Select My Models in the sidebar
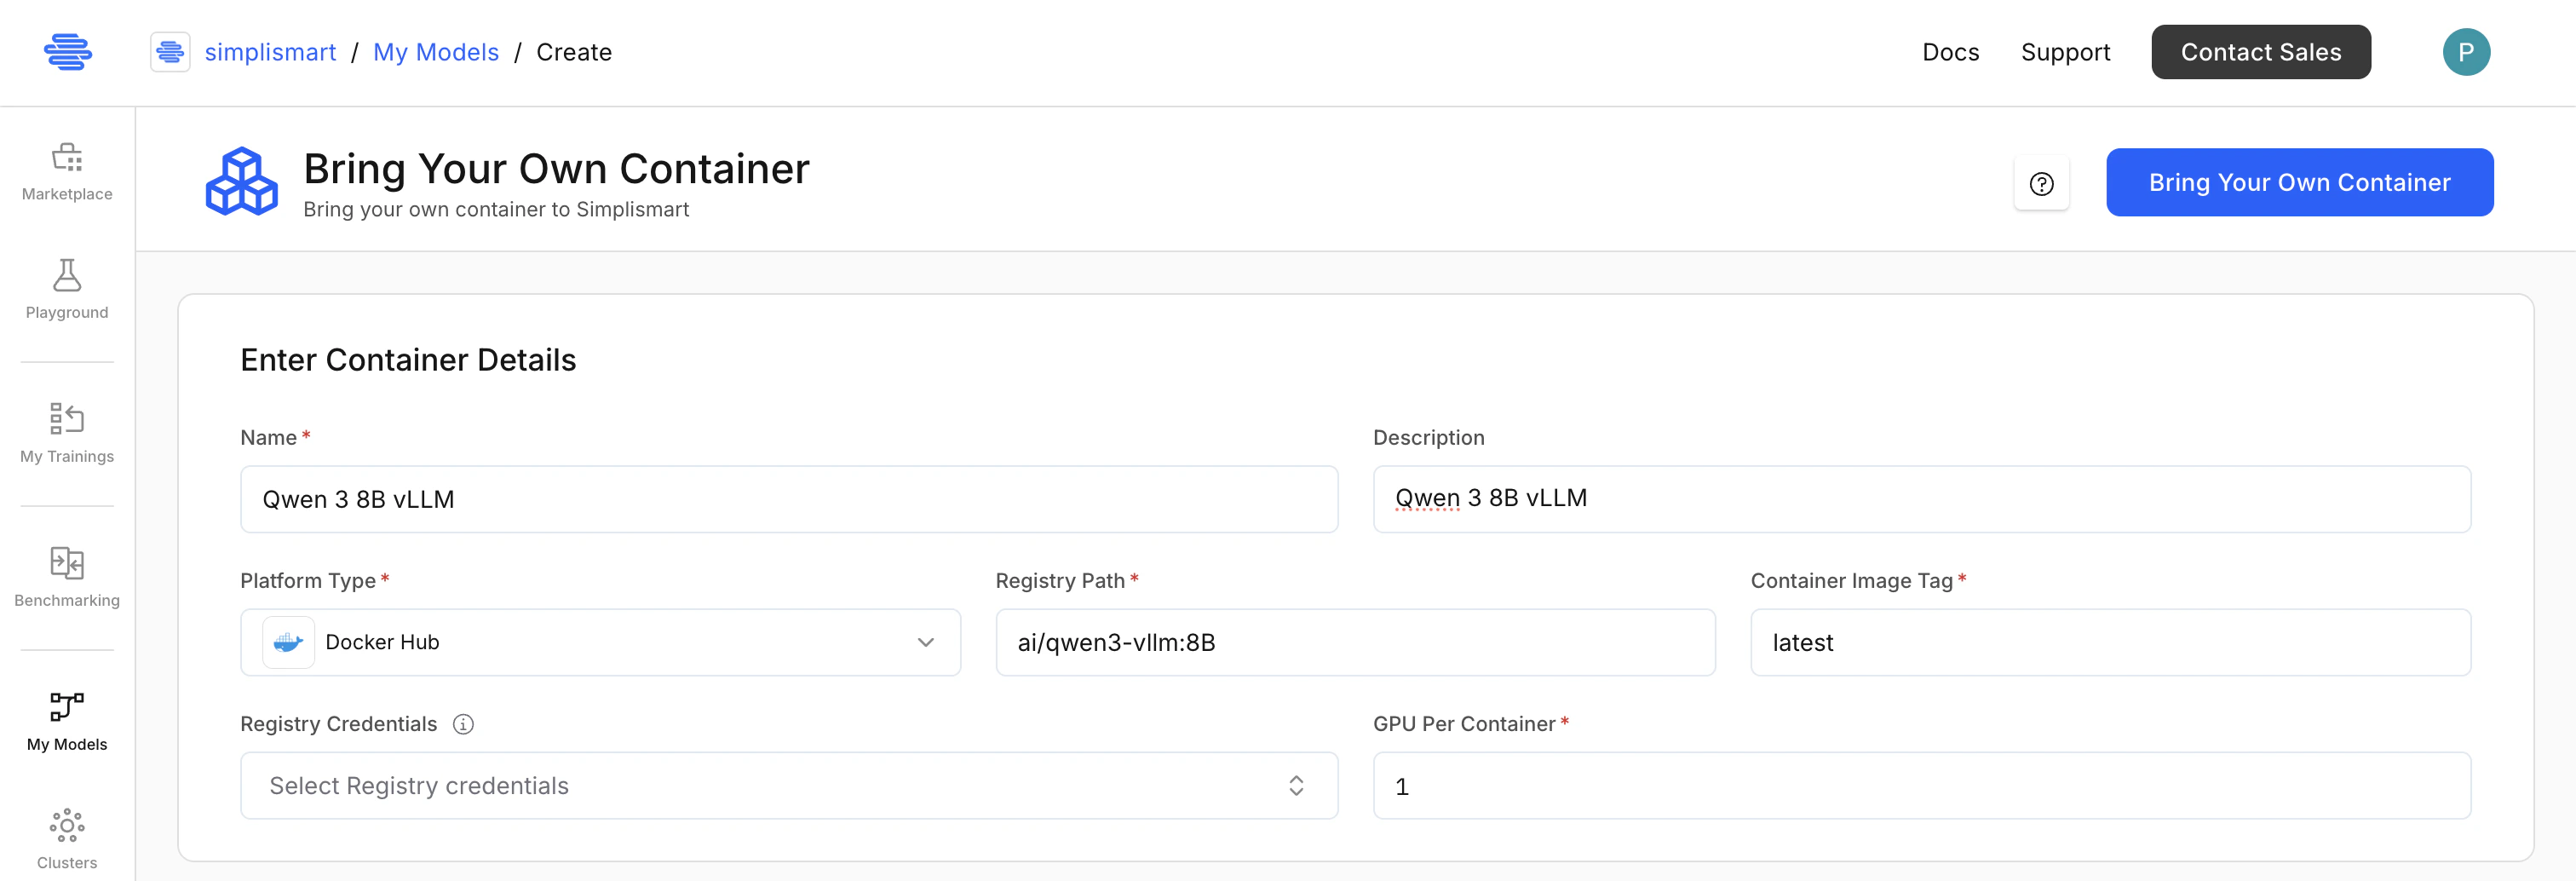2576x881 pixels. tap(66, 721)
